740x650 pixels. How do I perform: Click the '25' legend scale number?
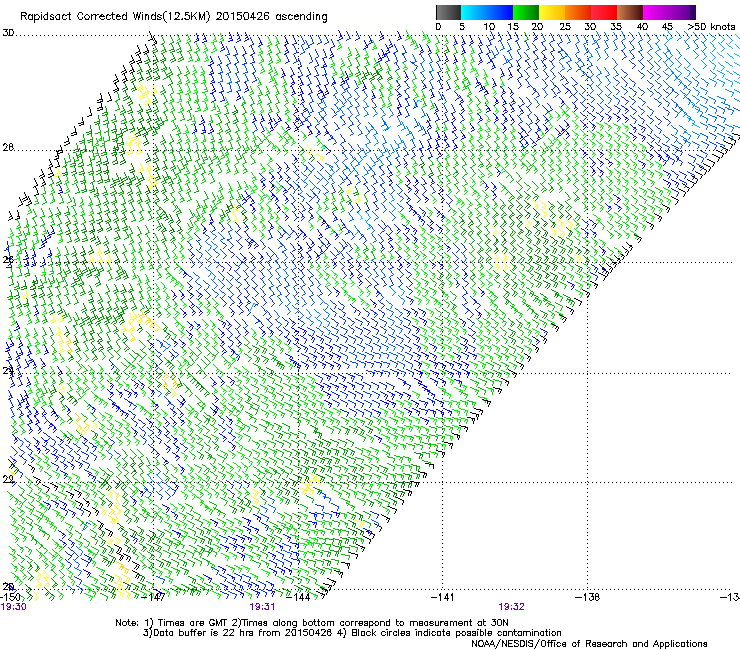[565, 27]
